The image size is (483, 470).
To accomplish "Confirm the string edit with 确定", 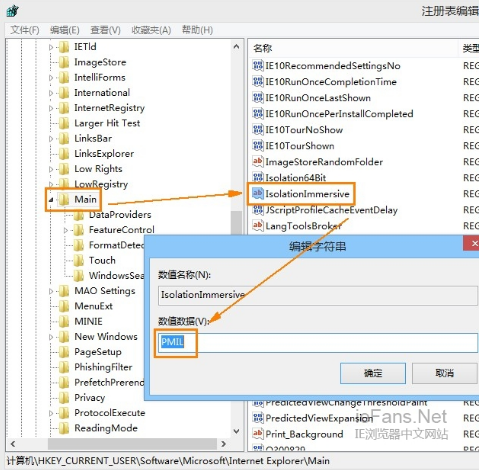I will 373,373.
